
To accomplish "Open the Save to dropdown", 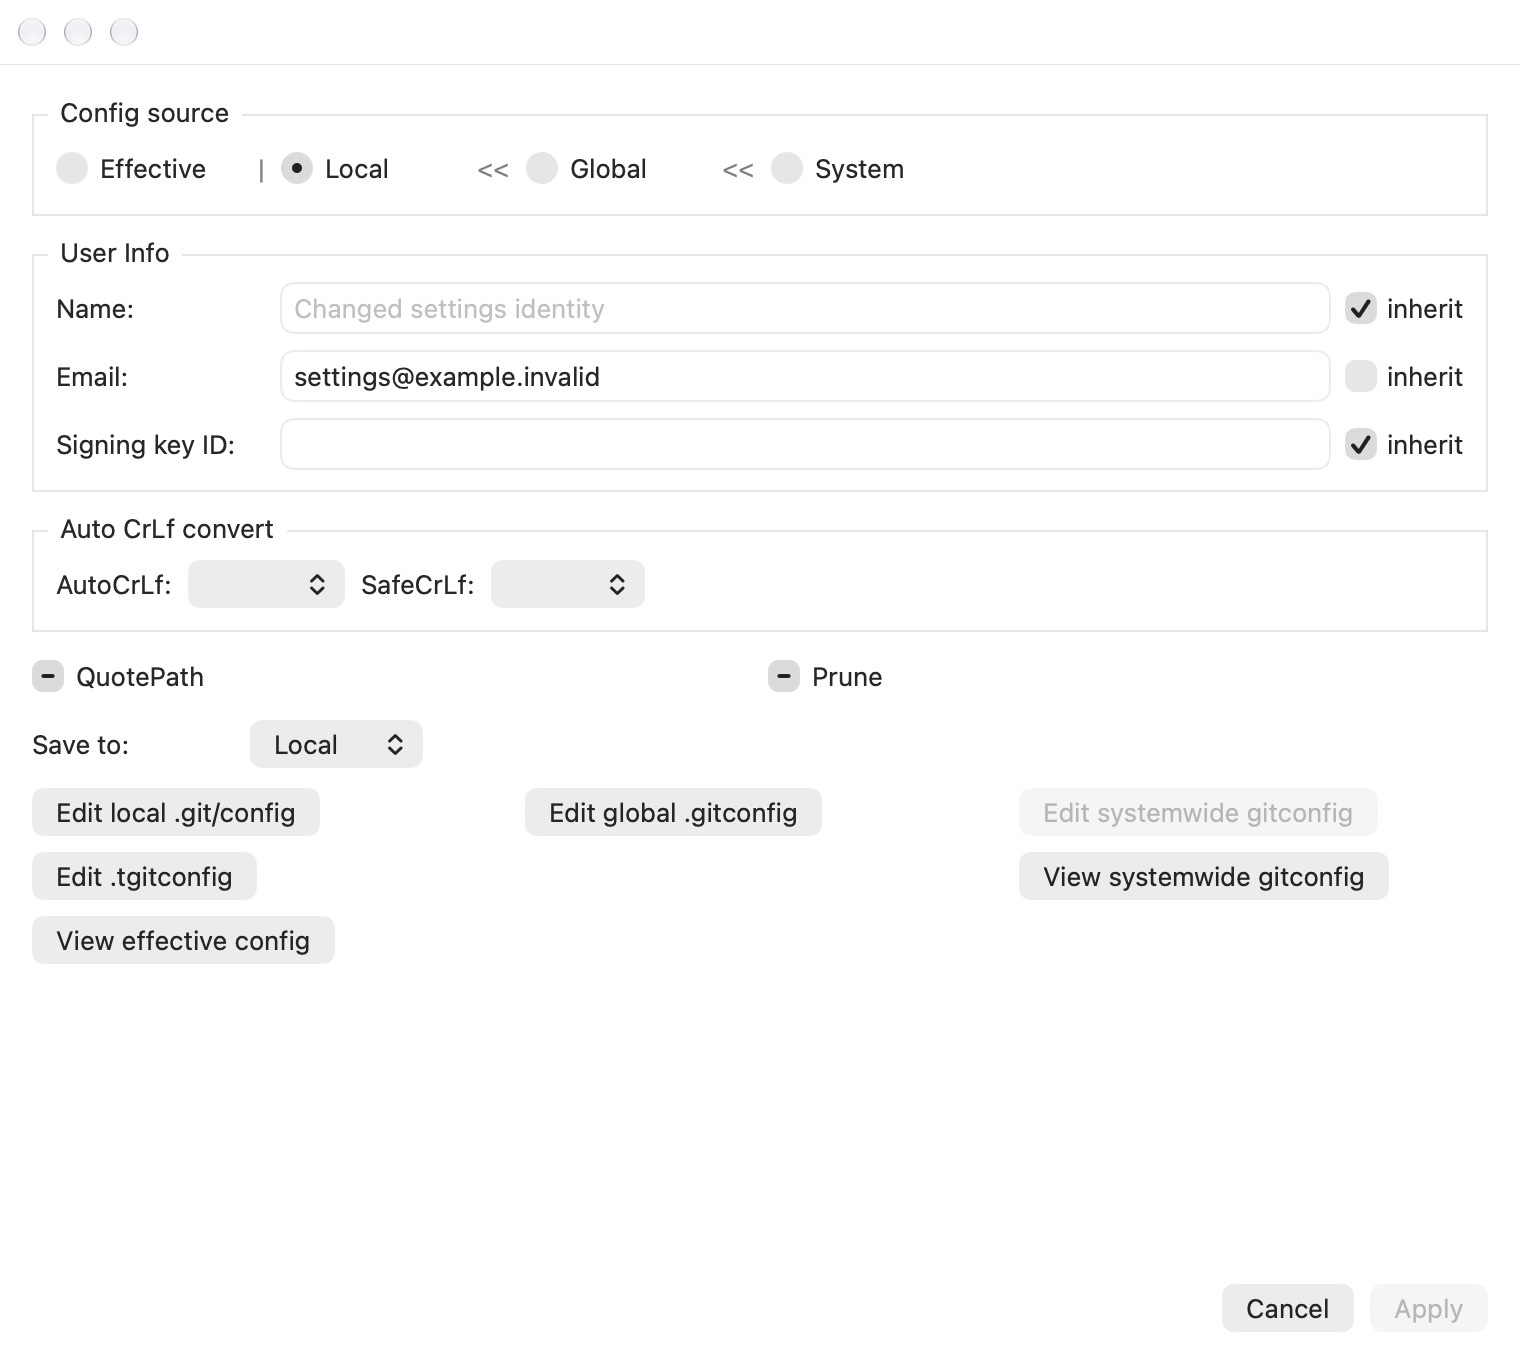I will tap(336, 745).
